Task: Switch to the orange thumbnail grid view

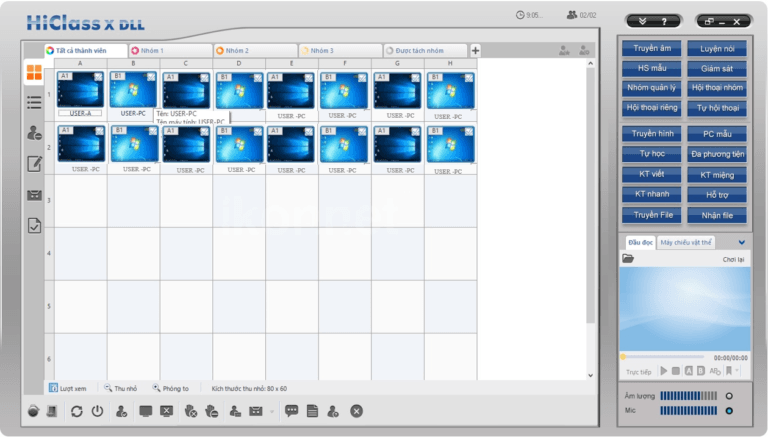Action: point(34,72)
